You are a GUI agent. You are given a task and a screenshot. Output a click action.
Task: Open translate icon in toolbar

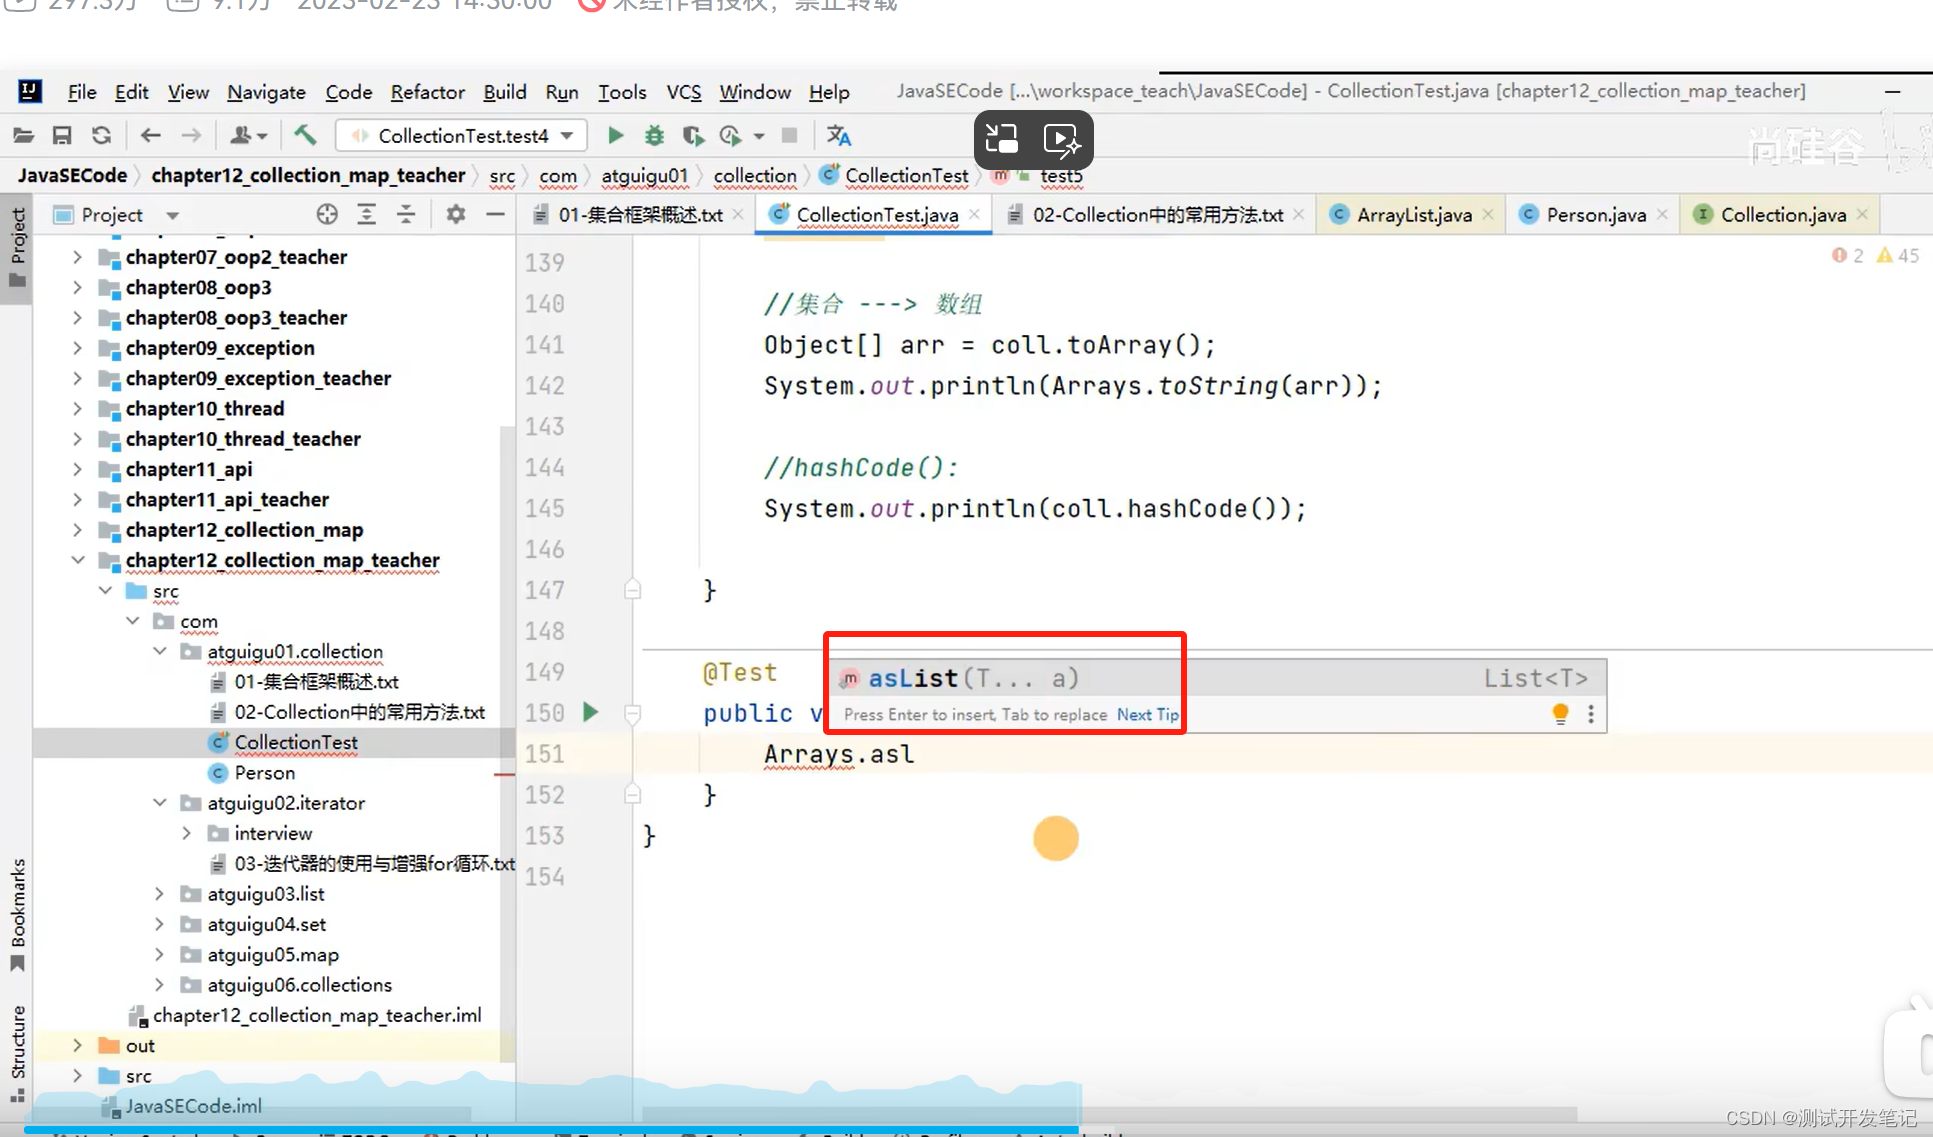[838, 135]
